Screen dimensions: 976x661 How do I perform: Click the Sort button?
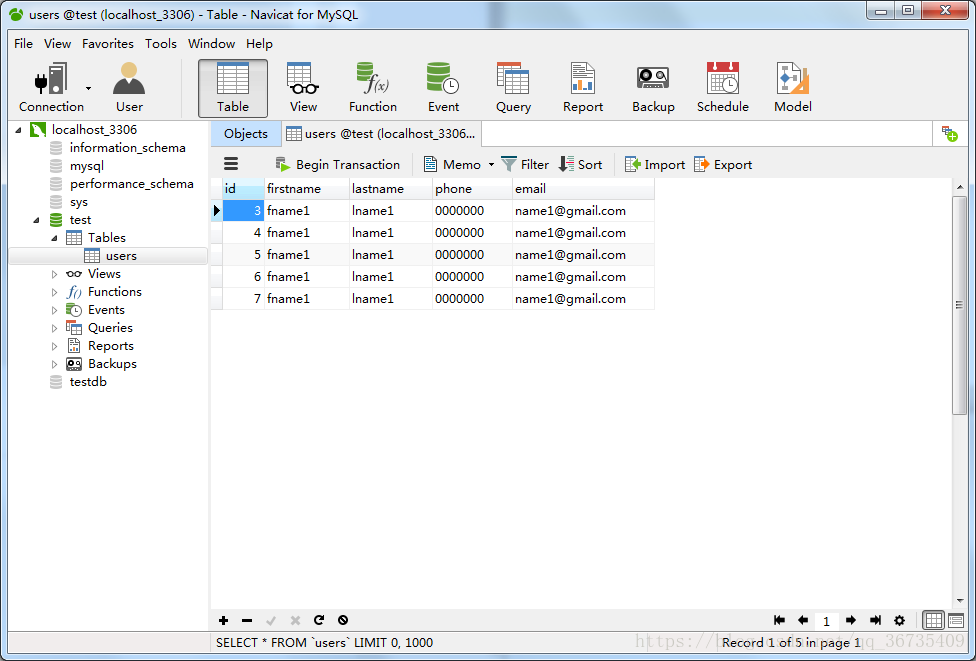(x=580, y=164)
